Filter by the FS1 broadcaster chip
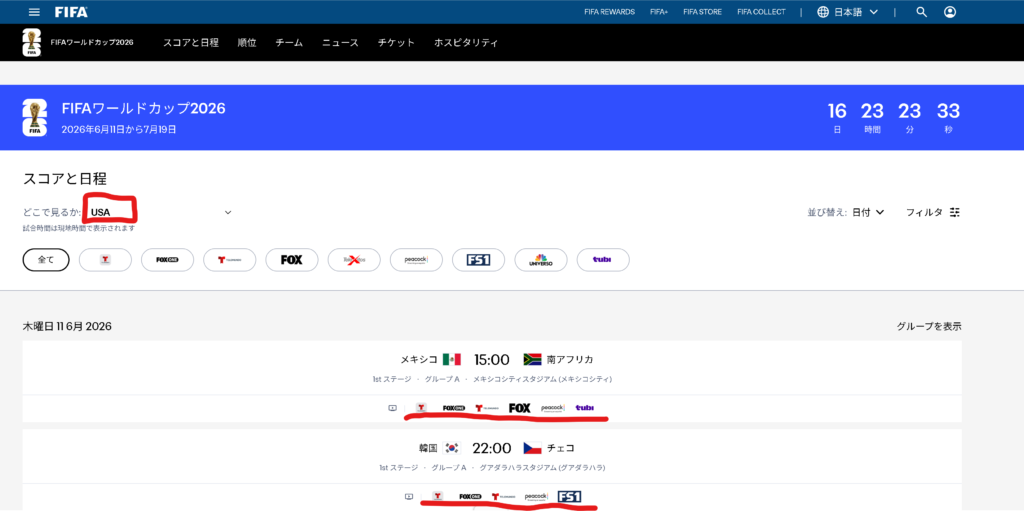The width and height of the screenshot is (1024, 511). (x=479, y=259)
